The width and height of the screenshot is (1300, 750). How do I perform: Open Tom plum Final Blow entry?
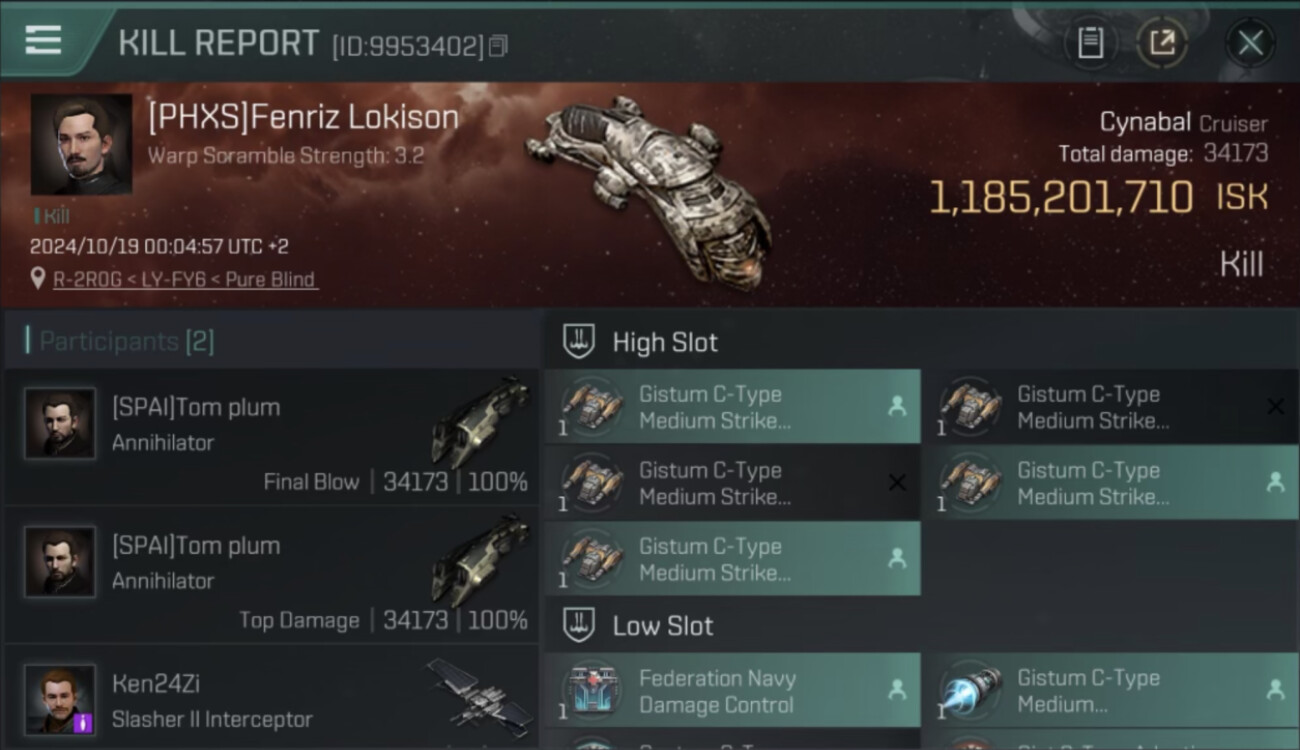271,436
